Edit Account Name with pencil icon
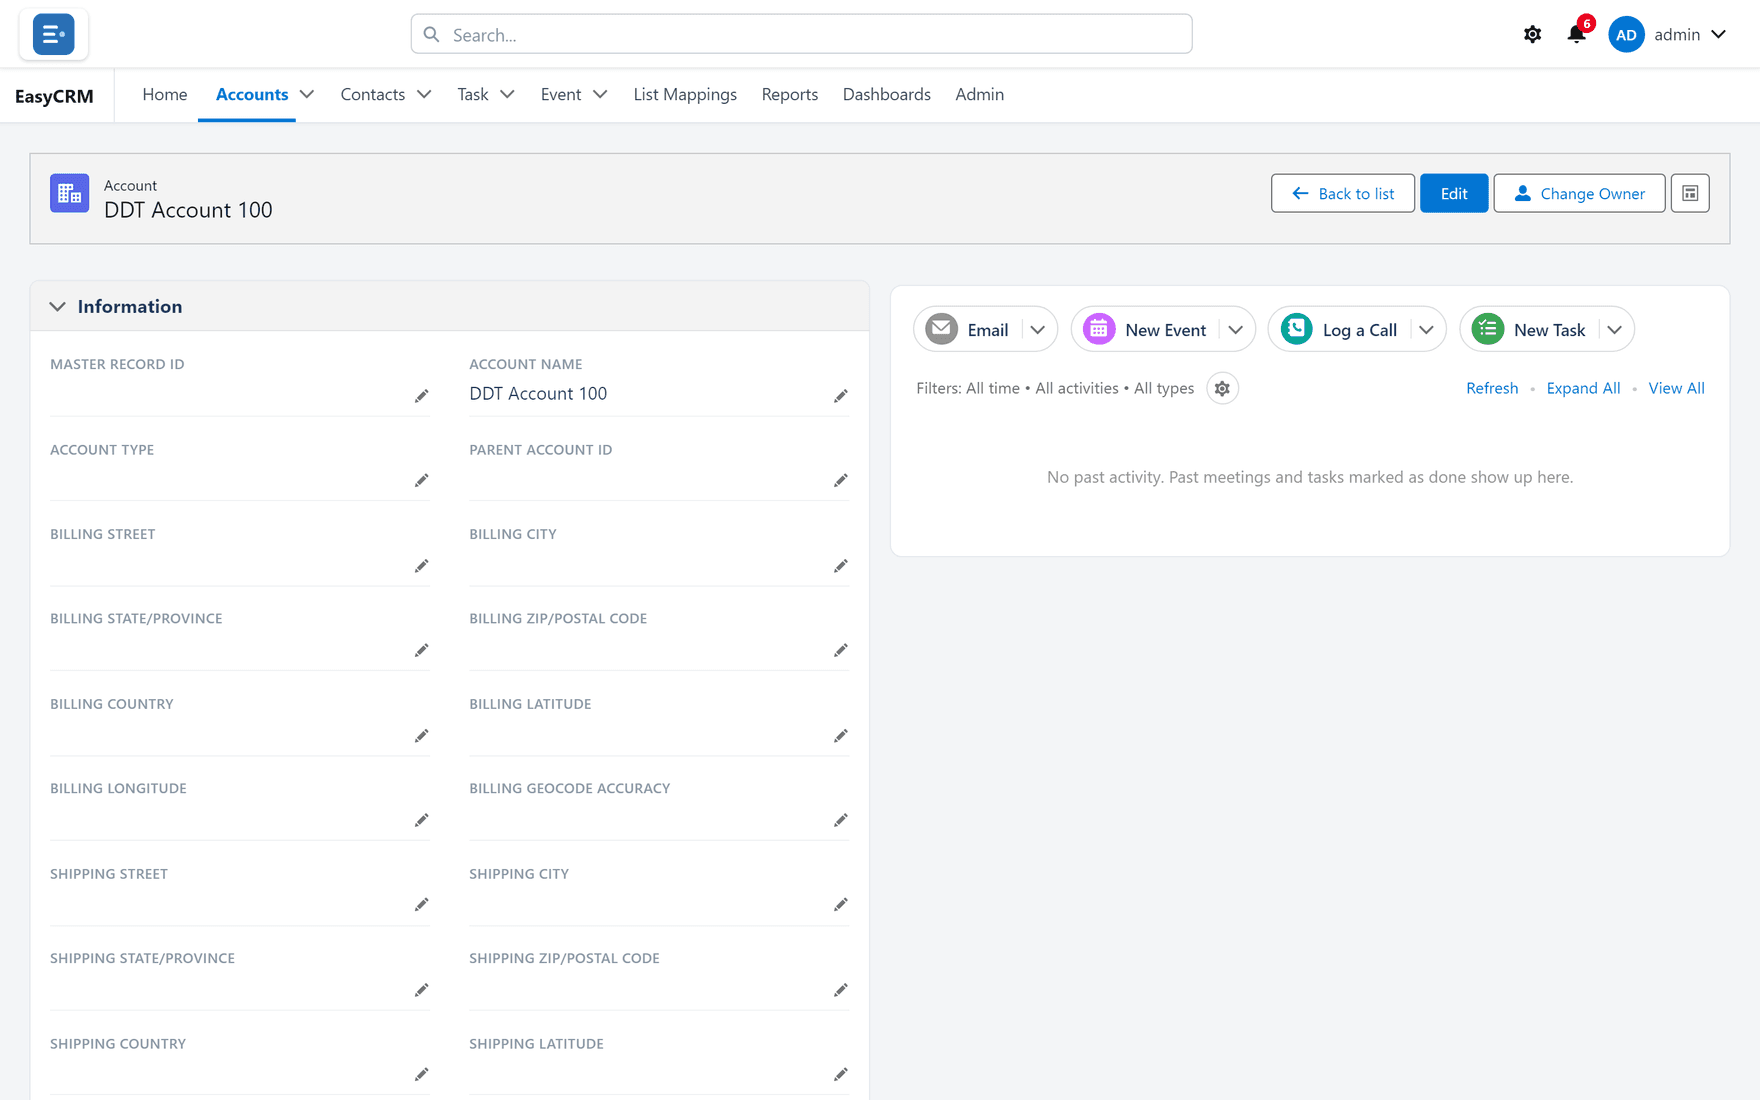The image size is (1760, 1100). 840,396
